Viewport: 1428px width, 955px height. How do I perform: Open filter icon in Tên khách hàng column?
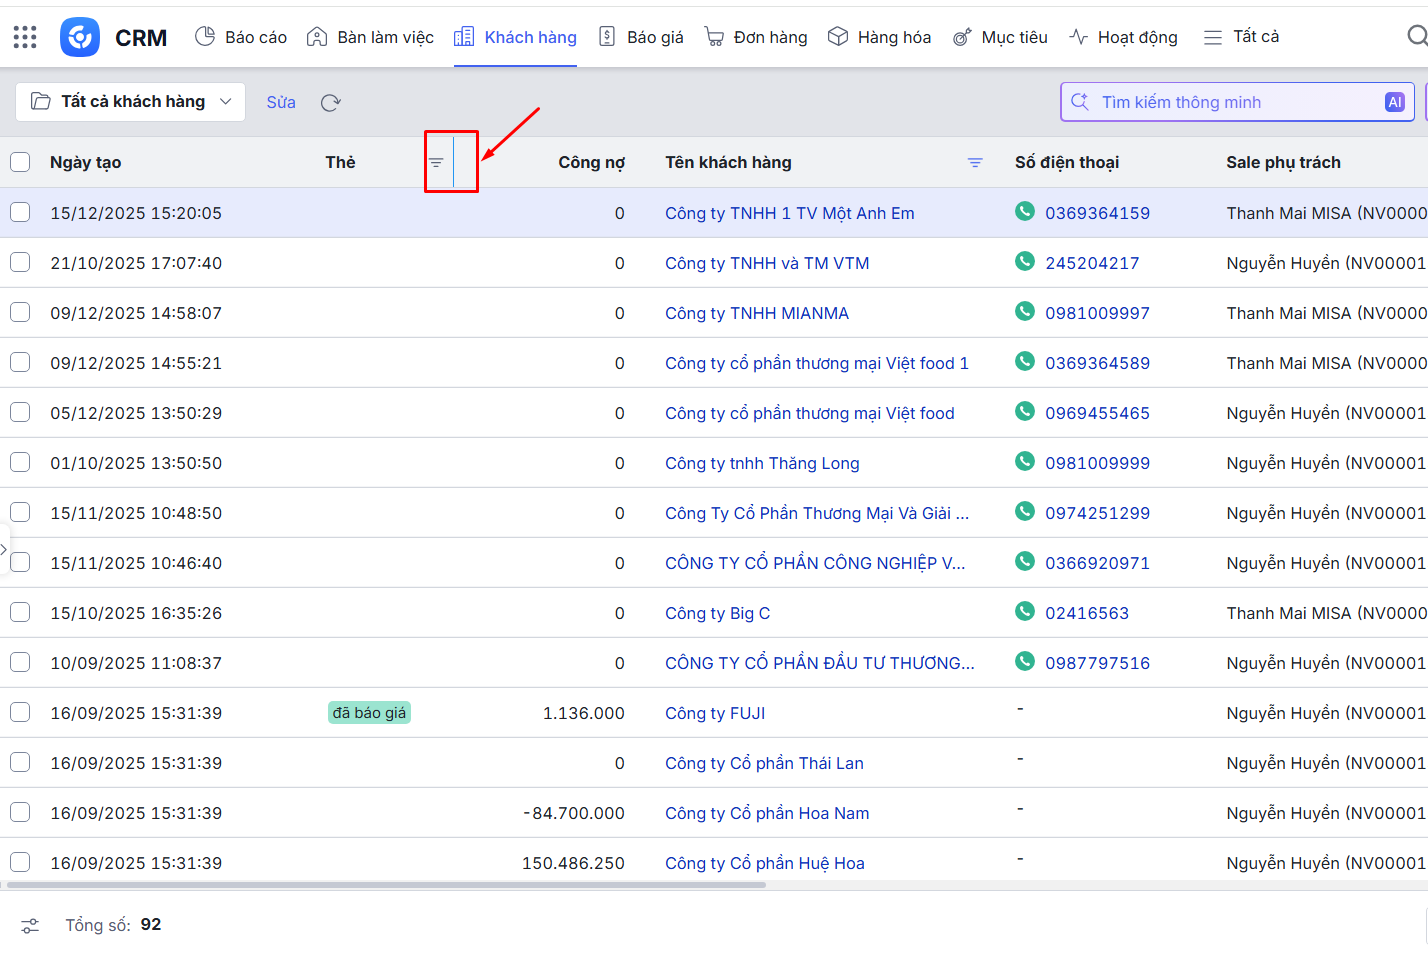975,162
